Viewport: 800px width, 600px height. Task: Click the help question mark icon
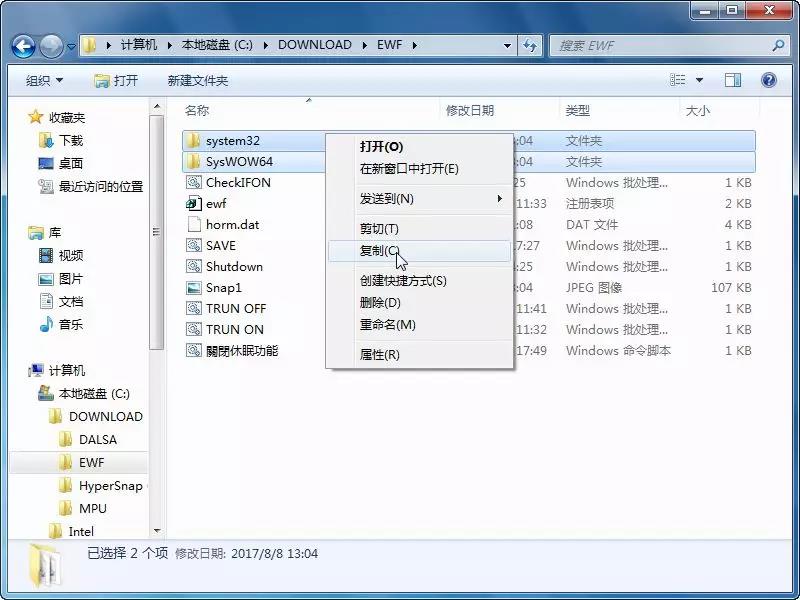click(x=768, y=80)
